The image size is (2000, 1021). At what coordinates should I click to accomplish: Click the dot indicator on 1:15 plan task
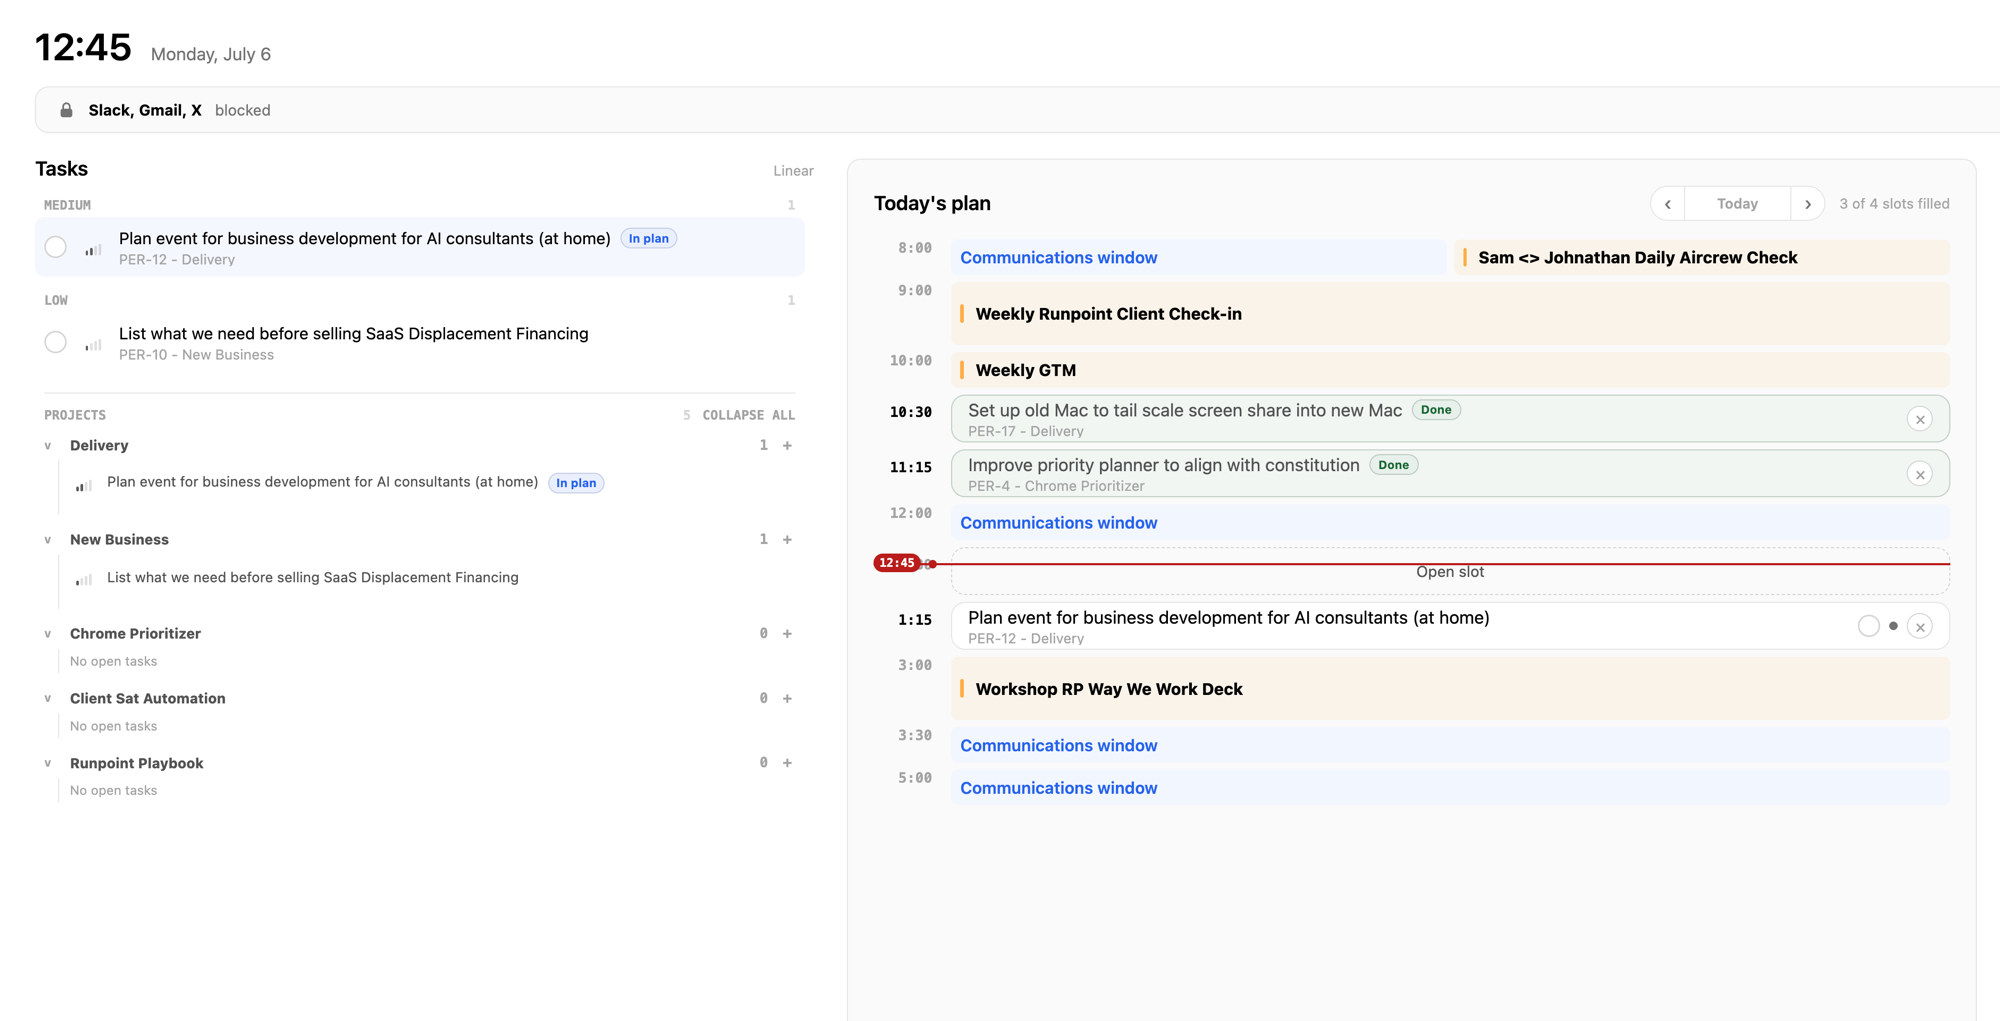click(x=1893, y=626)
